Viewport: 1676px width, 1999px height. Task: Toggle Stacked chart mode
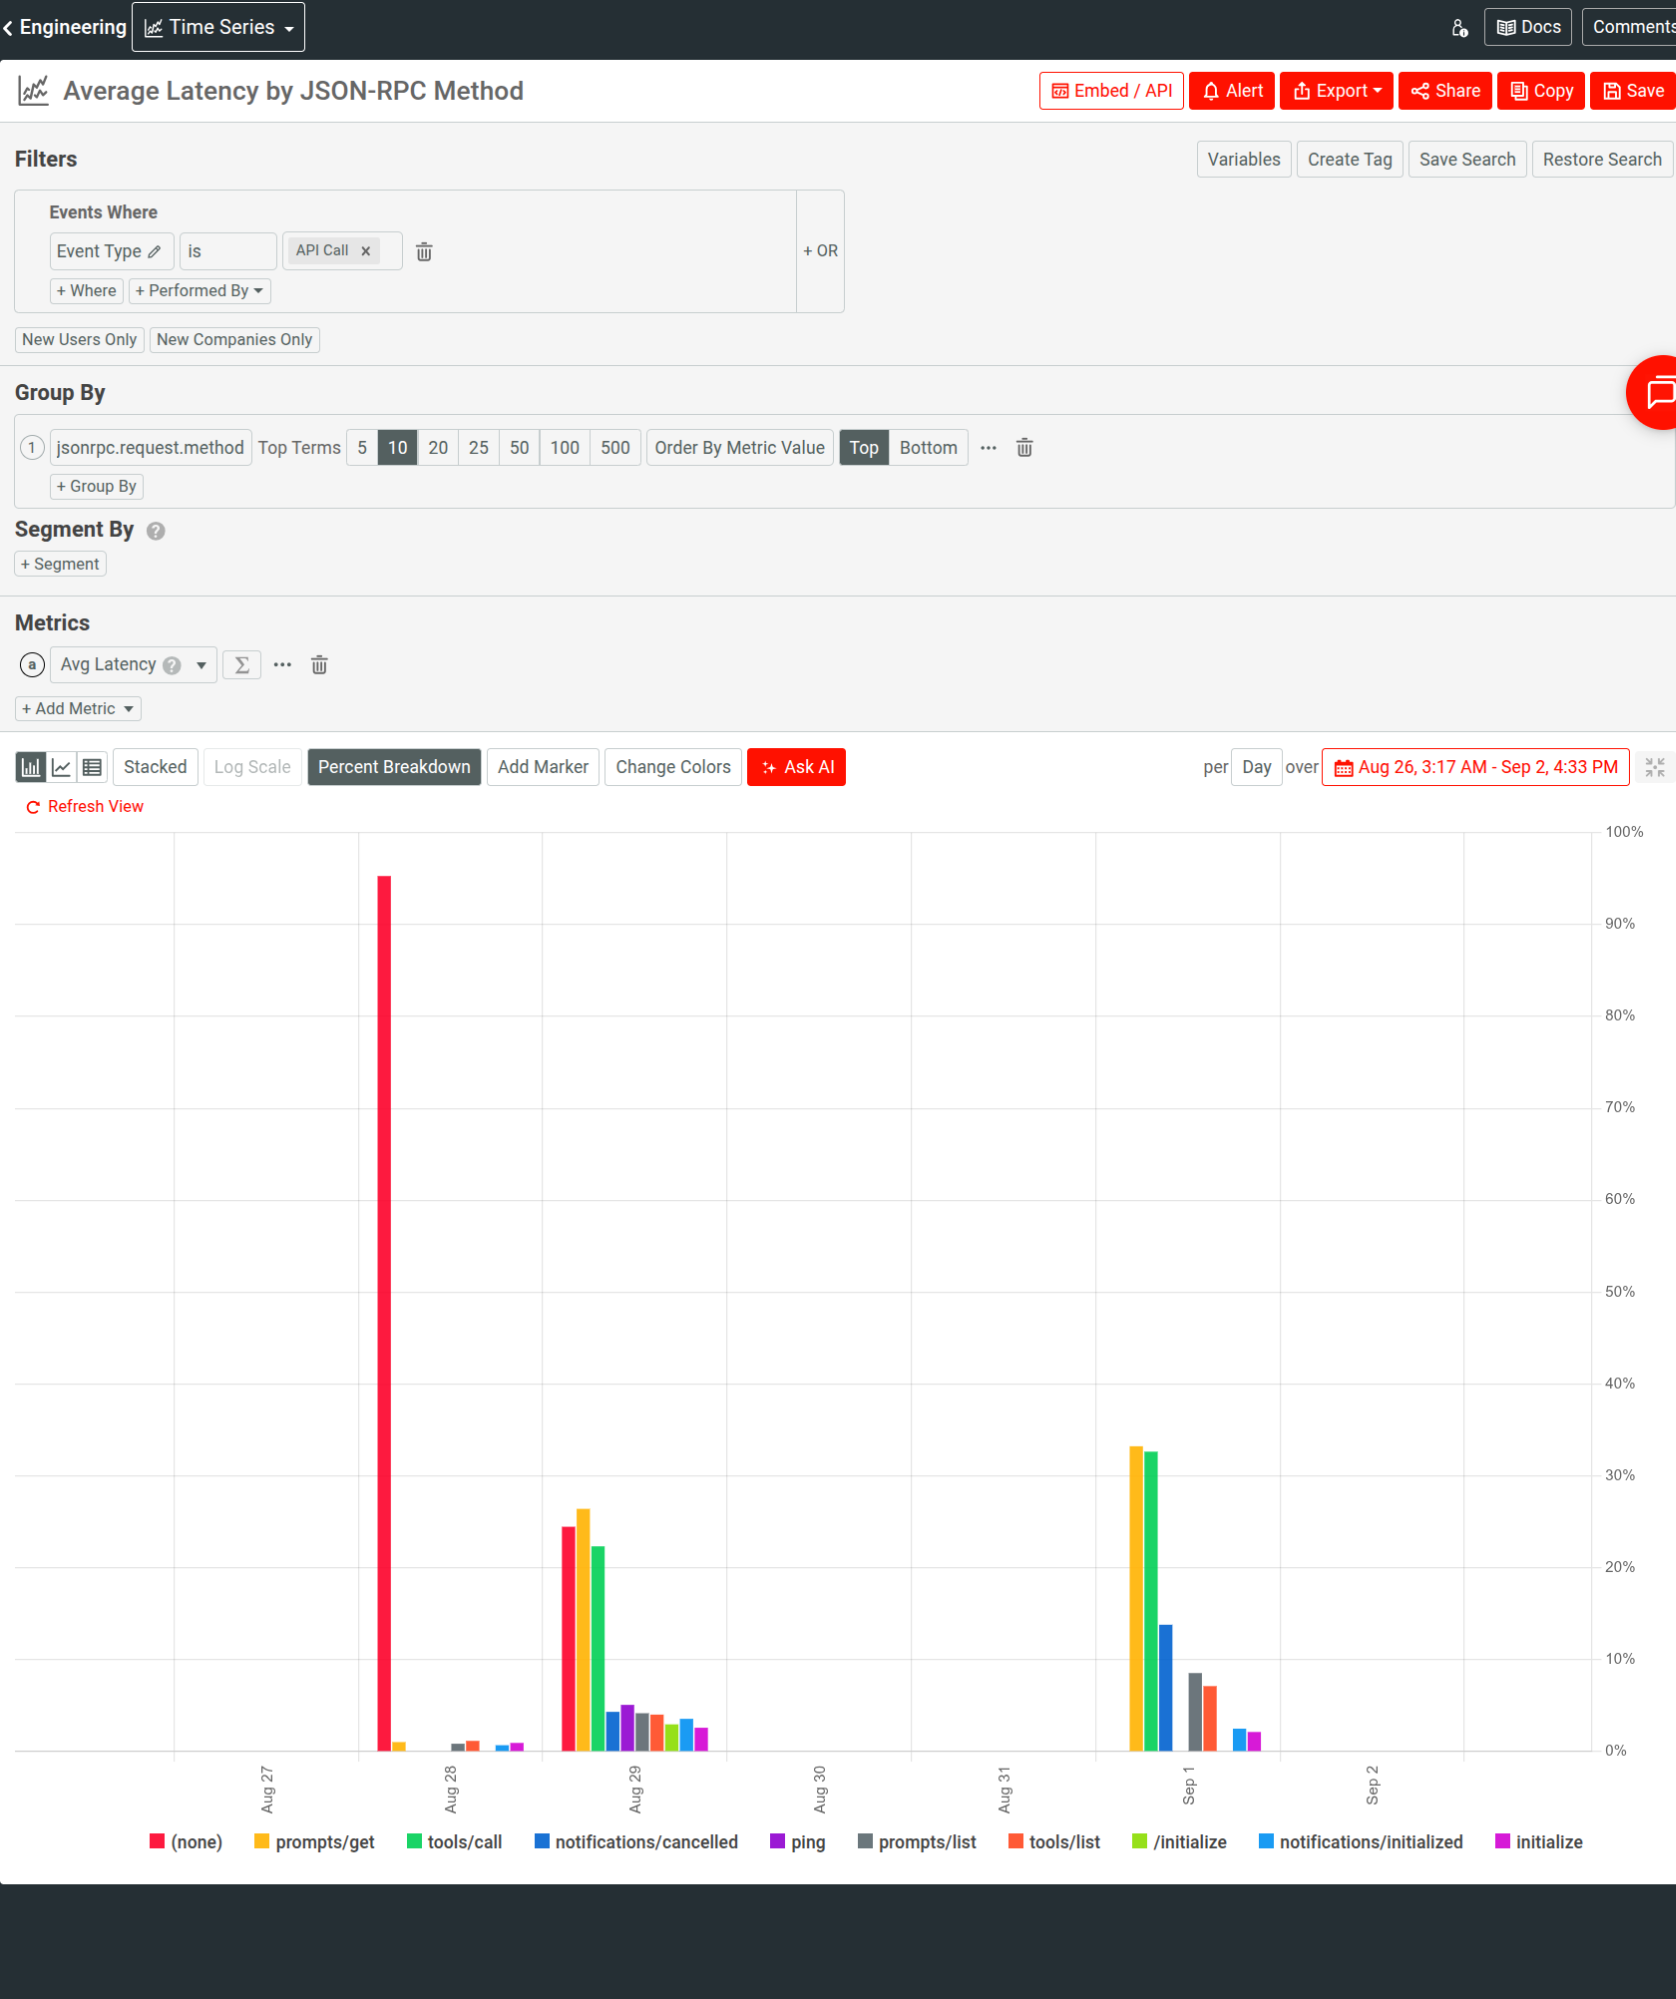pos(155,767)
